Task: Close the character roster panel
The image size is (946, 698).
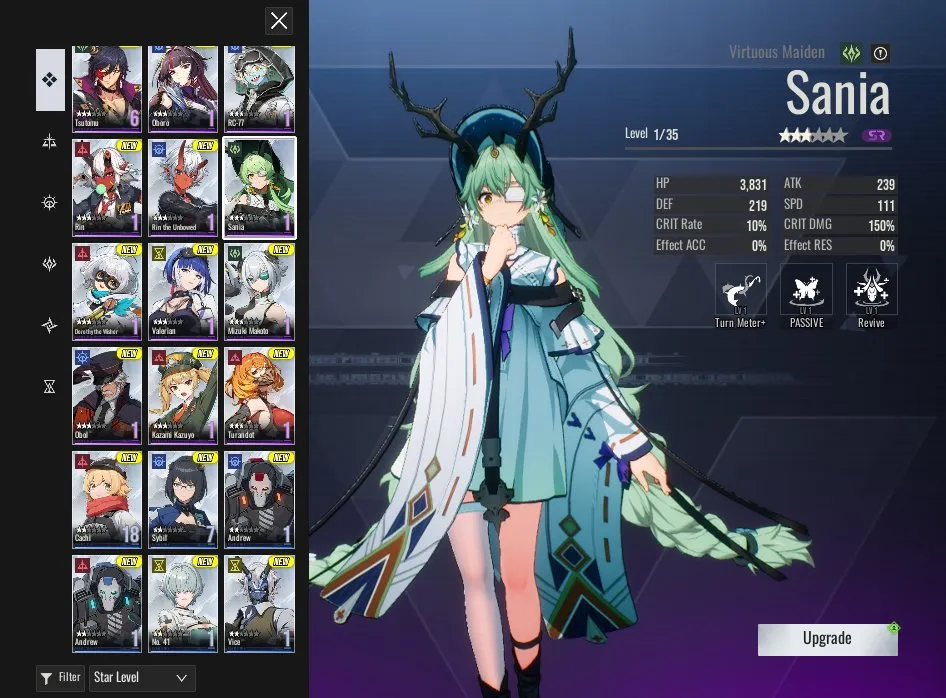Action: click(279, 21)
